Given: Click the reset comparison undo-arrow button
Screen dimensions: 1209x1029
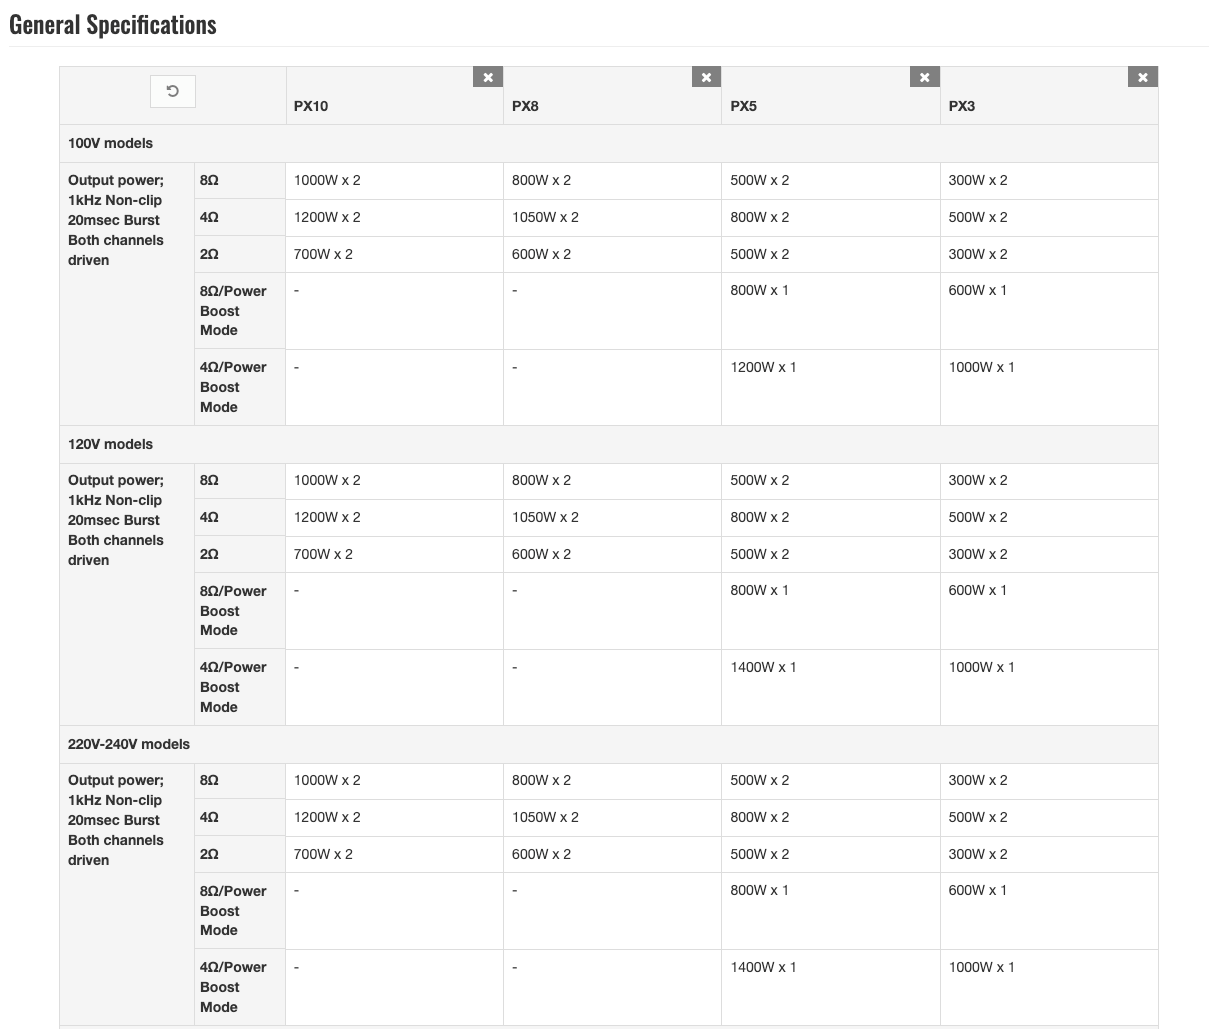Looking at the screenshot, I should pyautogui.click(x=172, y=92).
